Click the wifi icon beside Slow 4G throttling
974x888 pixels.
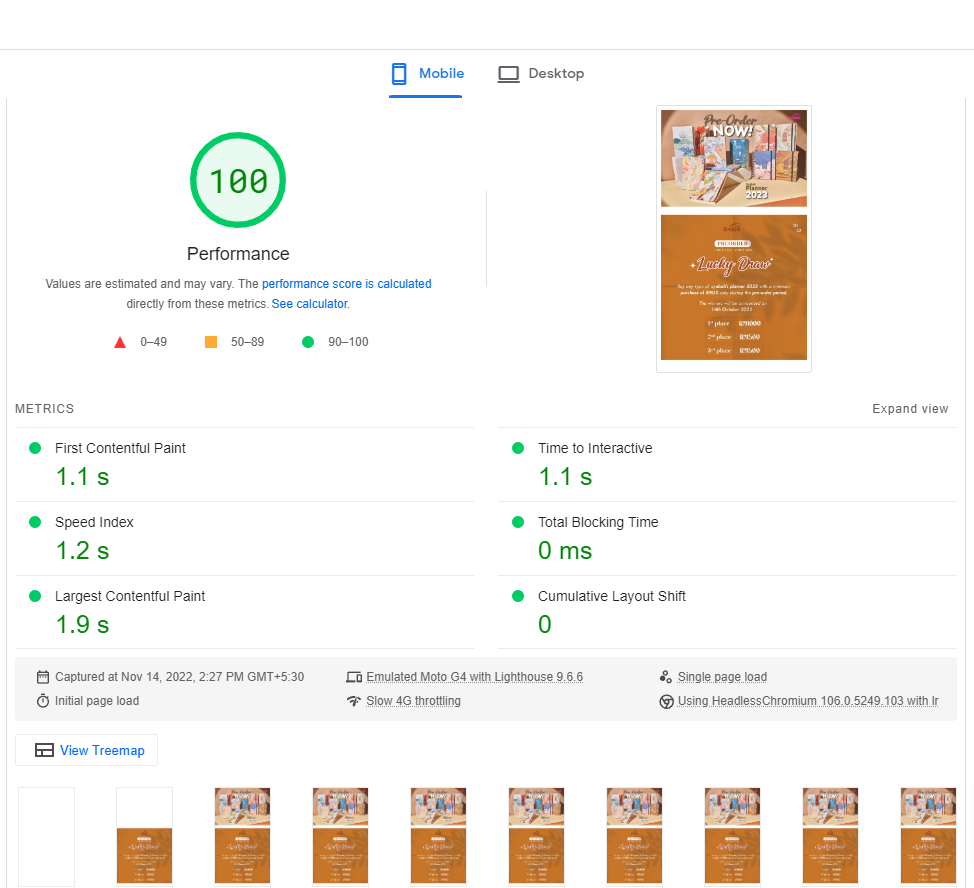click(354, 701)
